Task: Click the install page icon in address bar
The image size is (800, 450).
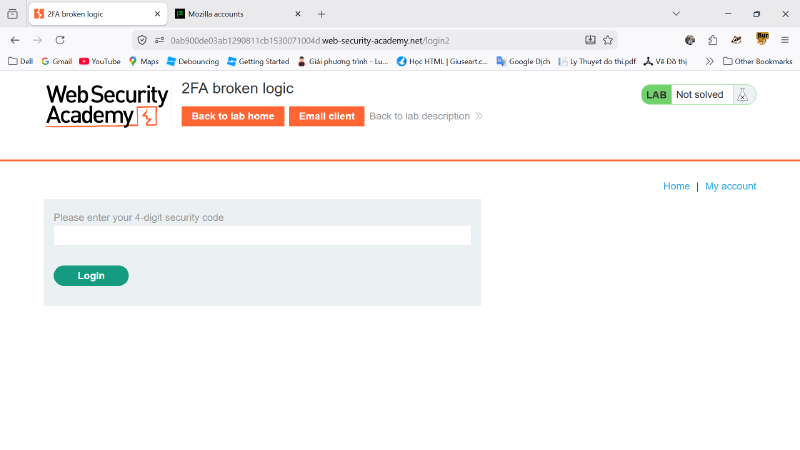Action: click(x=590, y=40)
